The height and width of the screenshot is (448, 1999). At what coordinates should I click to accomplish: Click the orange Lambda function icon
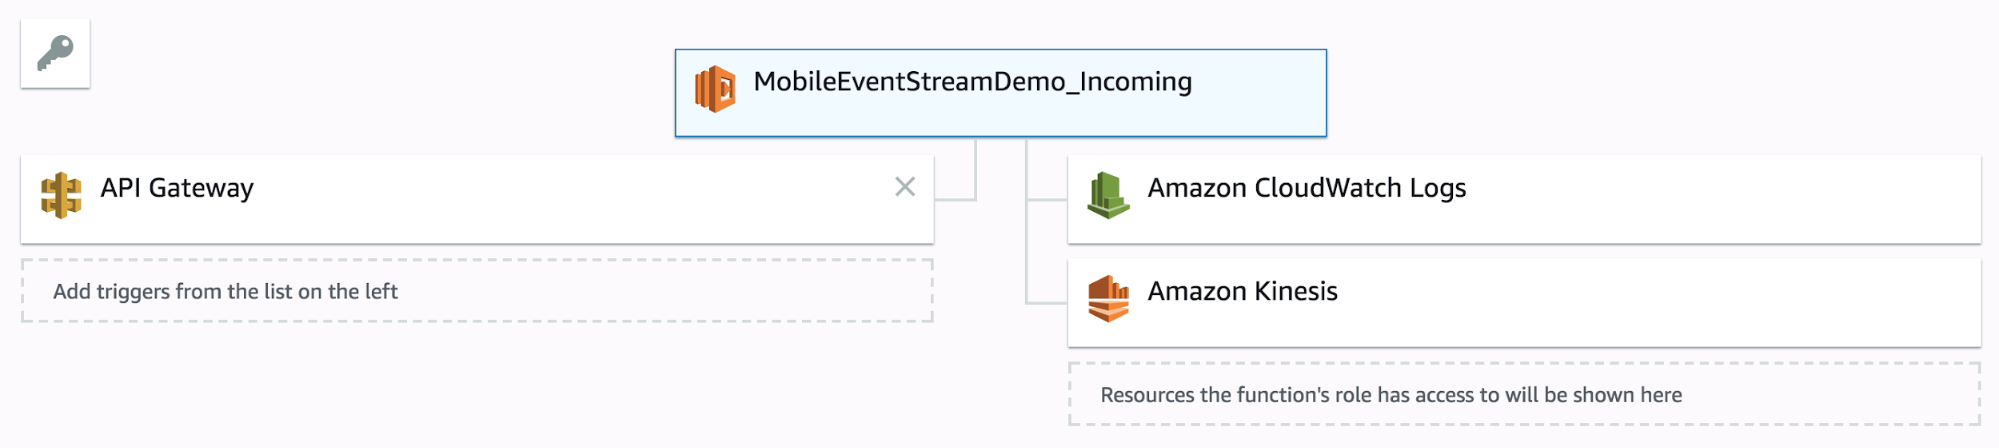point(715,89)
